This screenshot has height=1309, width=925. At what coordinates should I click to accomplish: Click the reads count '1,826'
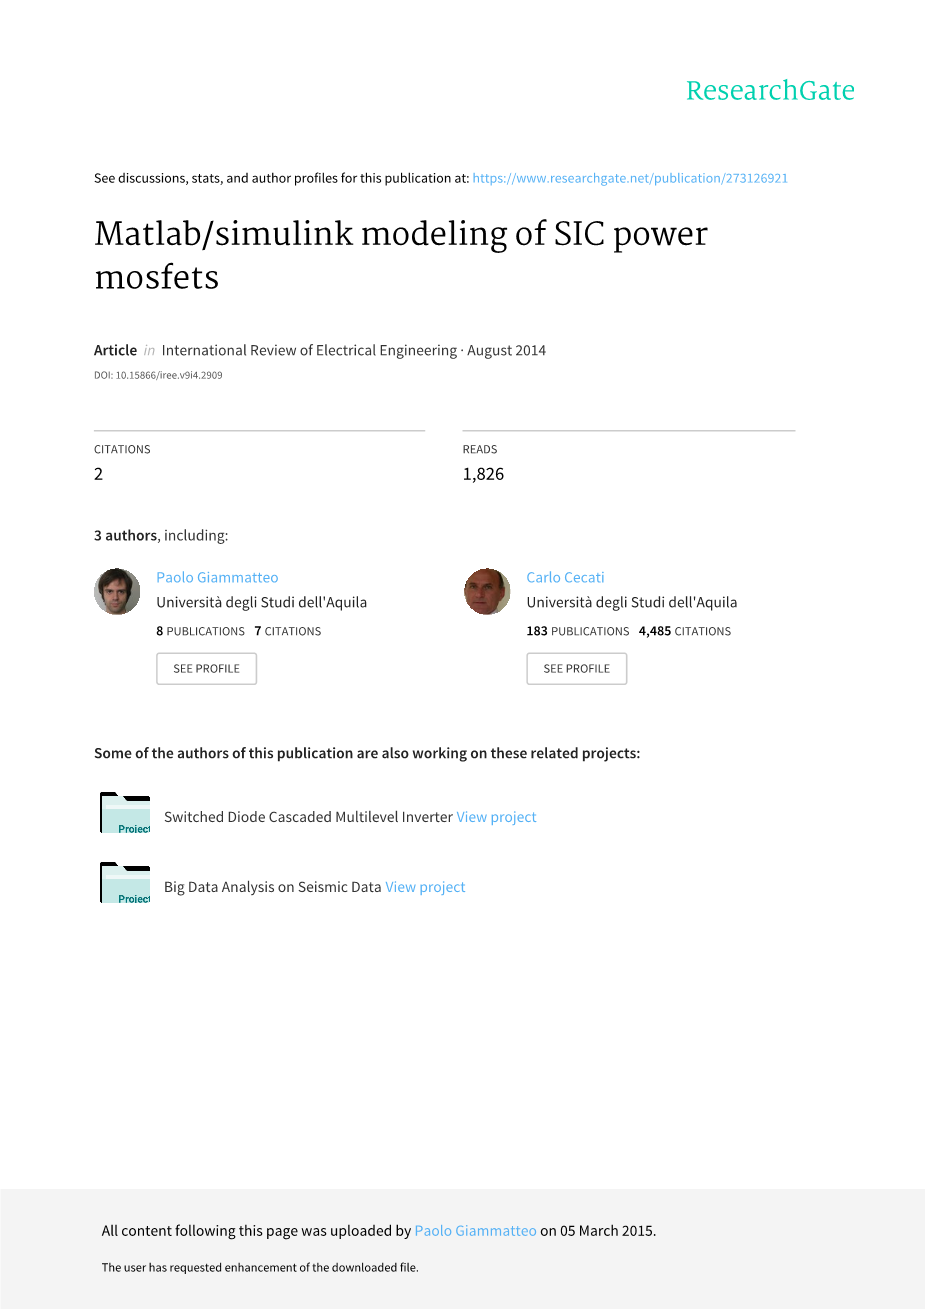coord(483,474)
